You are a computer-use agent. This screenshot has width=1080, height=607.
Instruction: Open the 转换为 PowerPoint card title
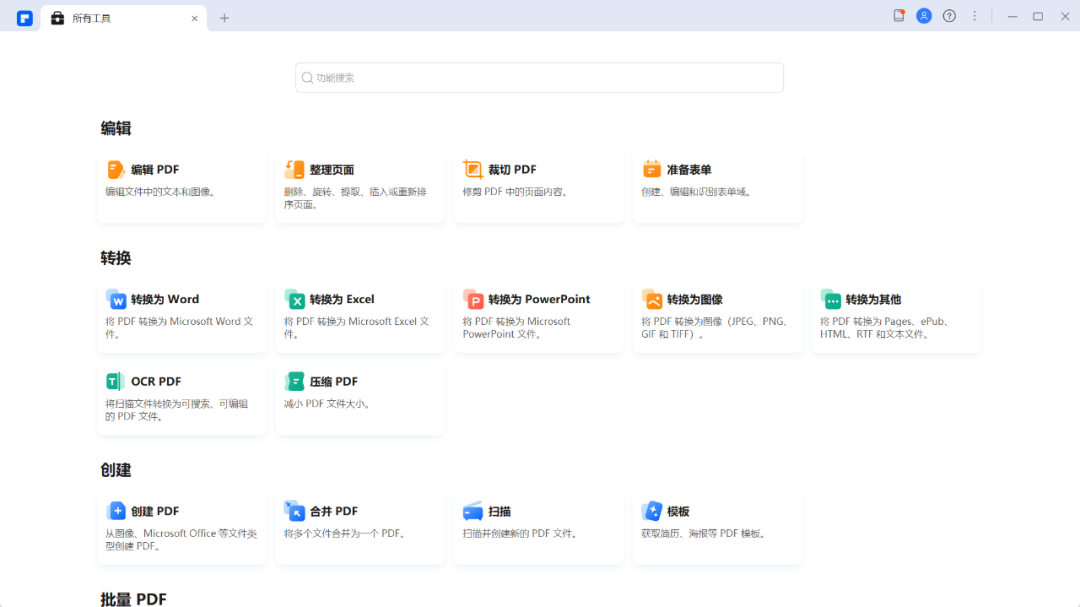(539, 299)
